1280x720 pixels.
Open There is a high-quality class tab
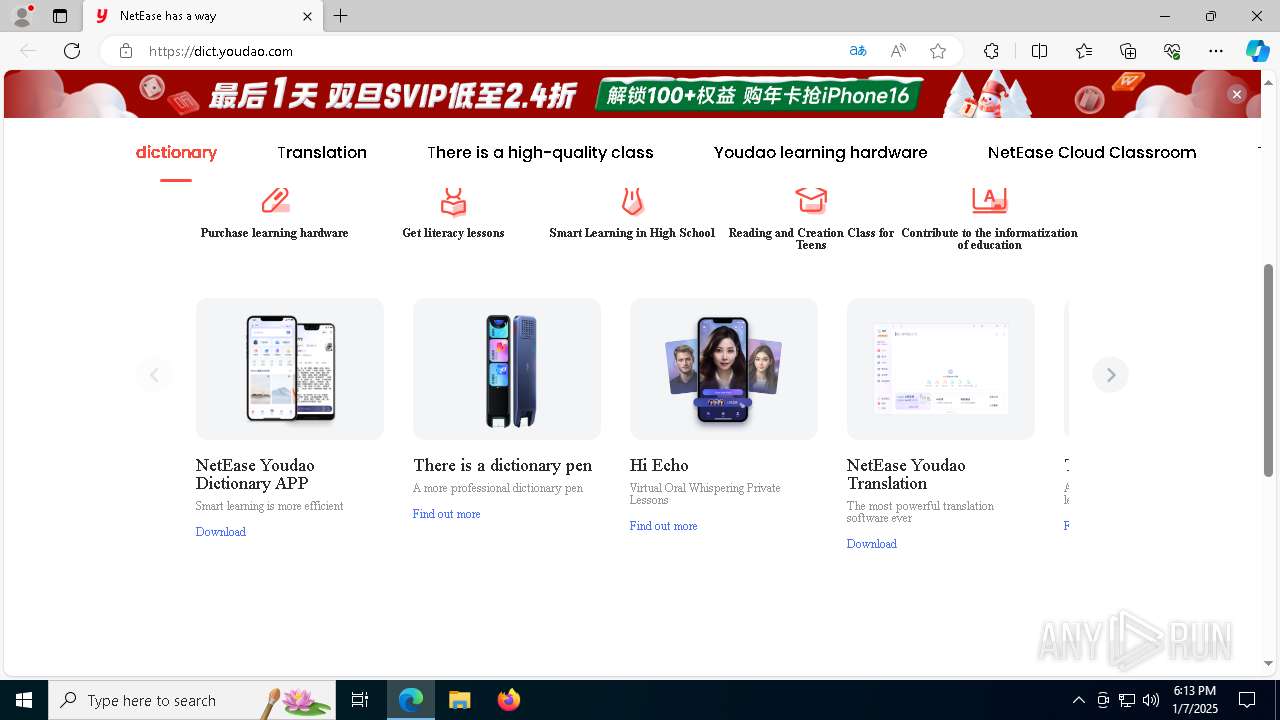tap(540, 152)
